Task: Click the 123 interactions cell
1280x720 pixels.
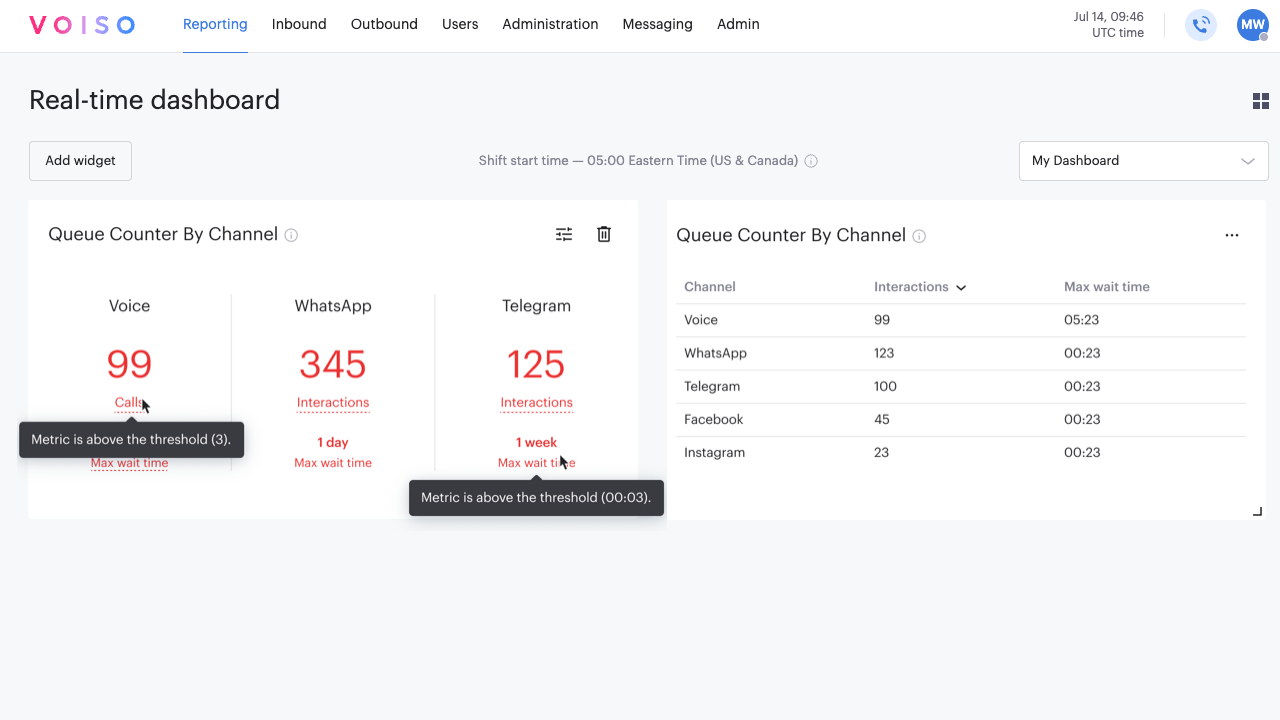Action: (x=884, y=353)
